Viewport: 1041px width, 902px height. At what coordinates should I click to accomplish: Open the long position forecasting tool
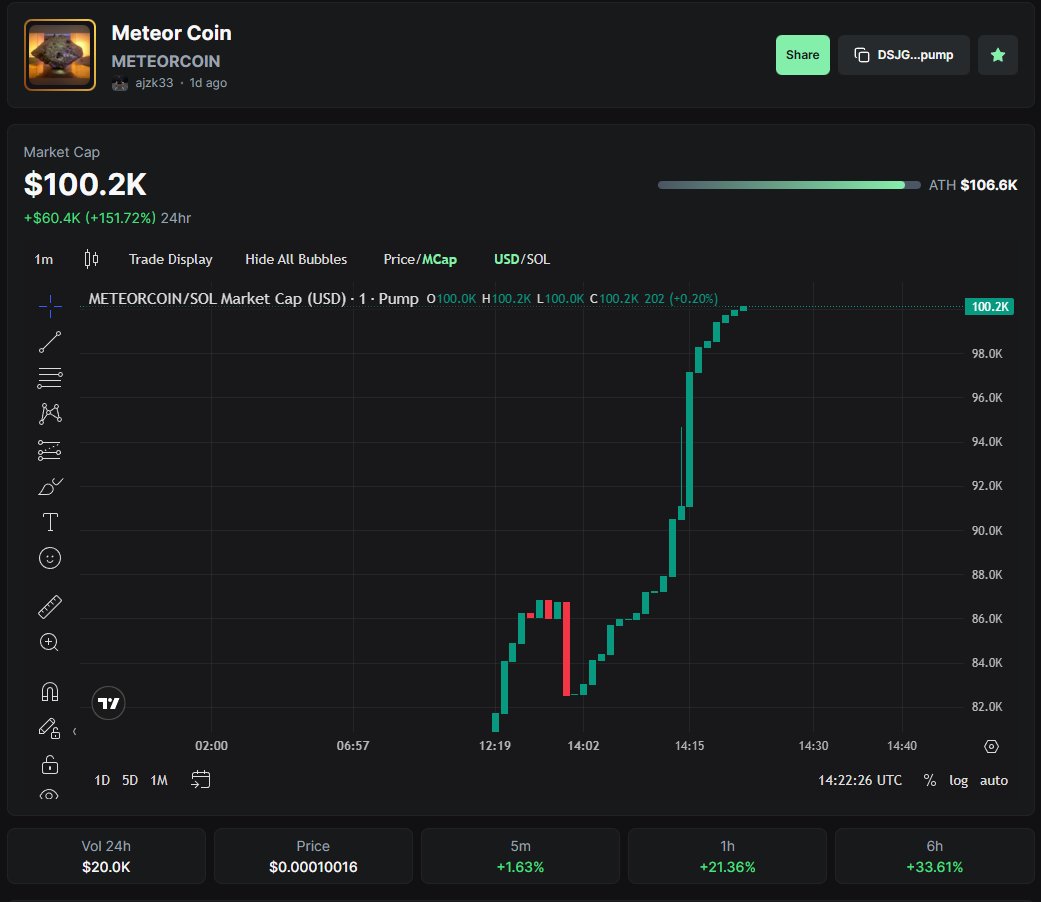pyautogui.click(x=50, y=451)
